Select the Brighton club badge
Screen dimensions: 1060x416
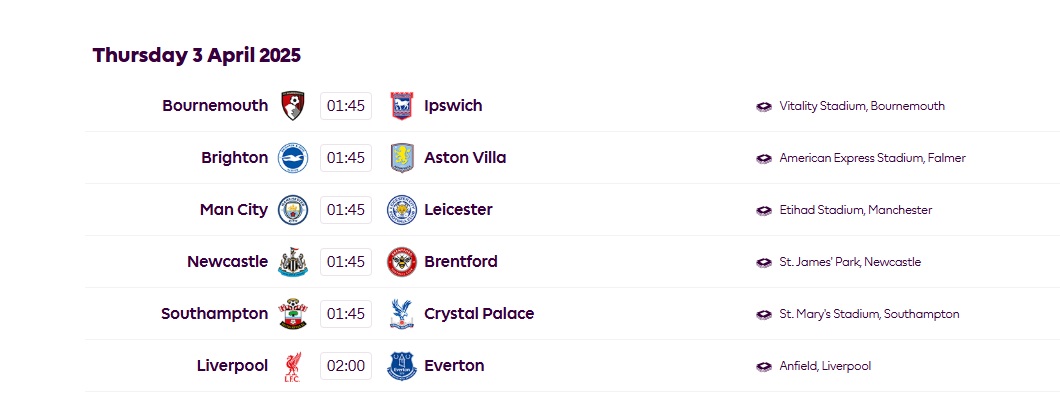pyautogui.click(x=293, y=158)
